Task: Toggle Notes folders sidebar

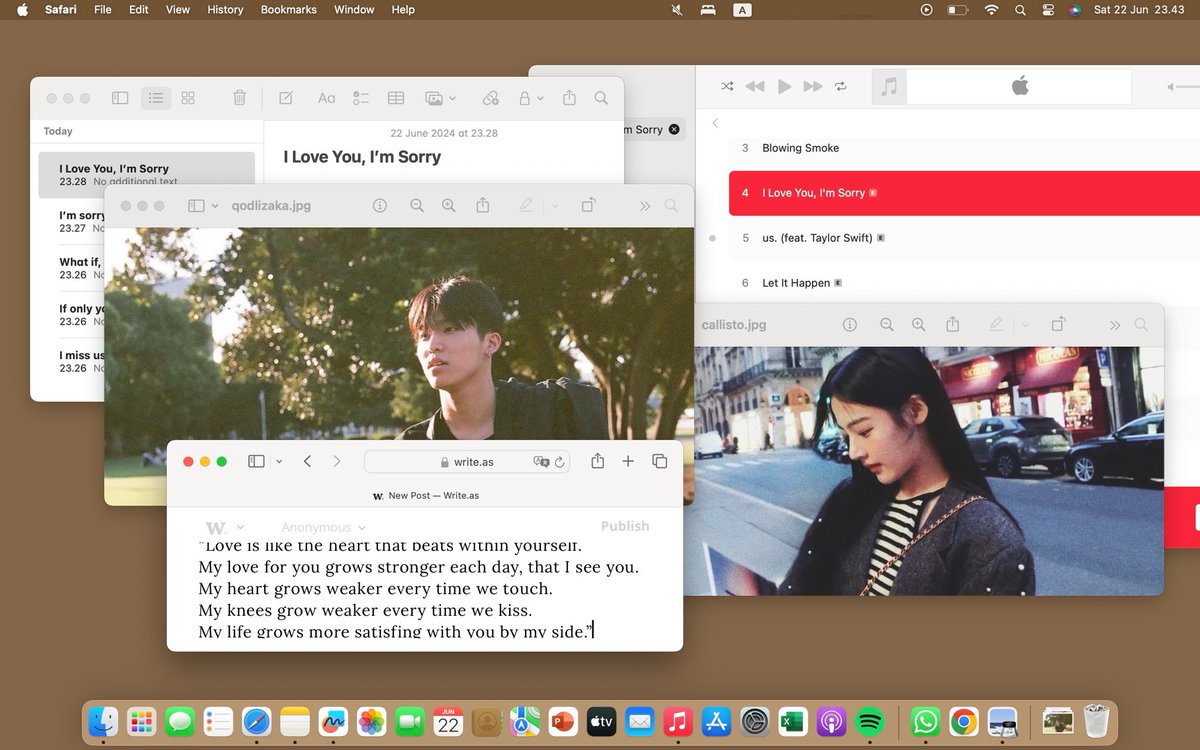Action: [120, 98]
